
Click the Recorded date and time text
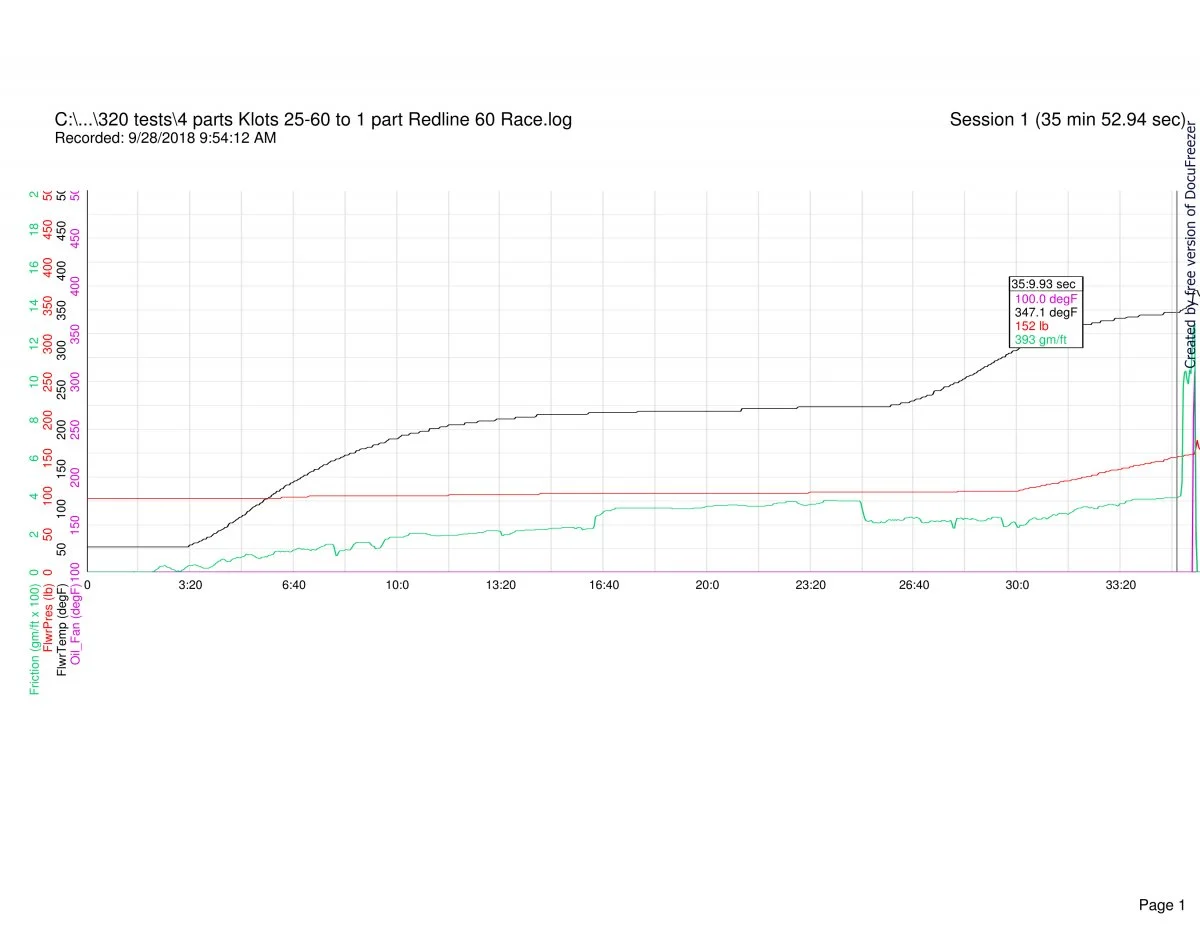[x=165, y=138]
